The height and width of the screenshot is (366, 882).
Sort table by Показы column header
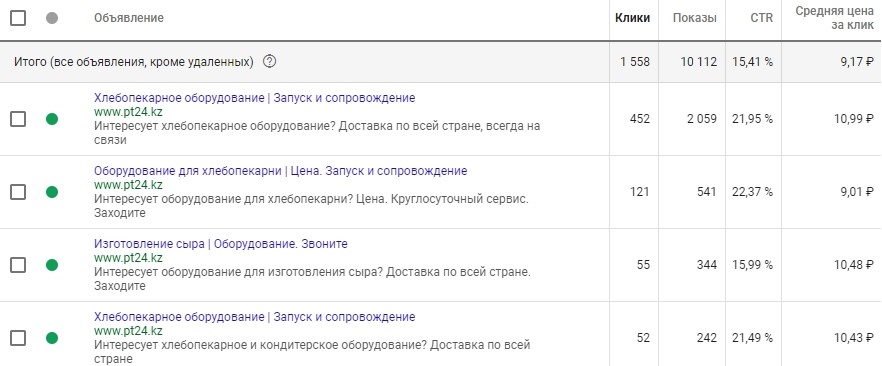click(695, 18)
